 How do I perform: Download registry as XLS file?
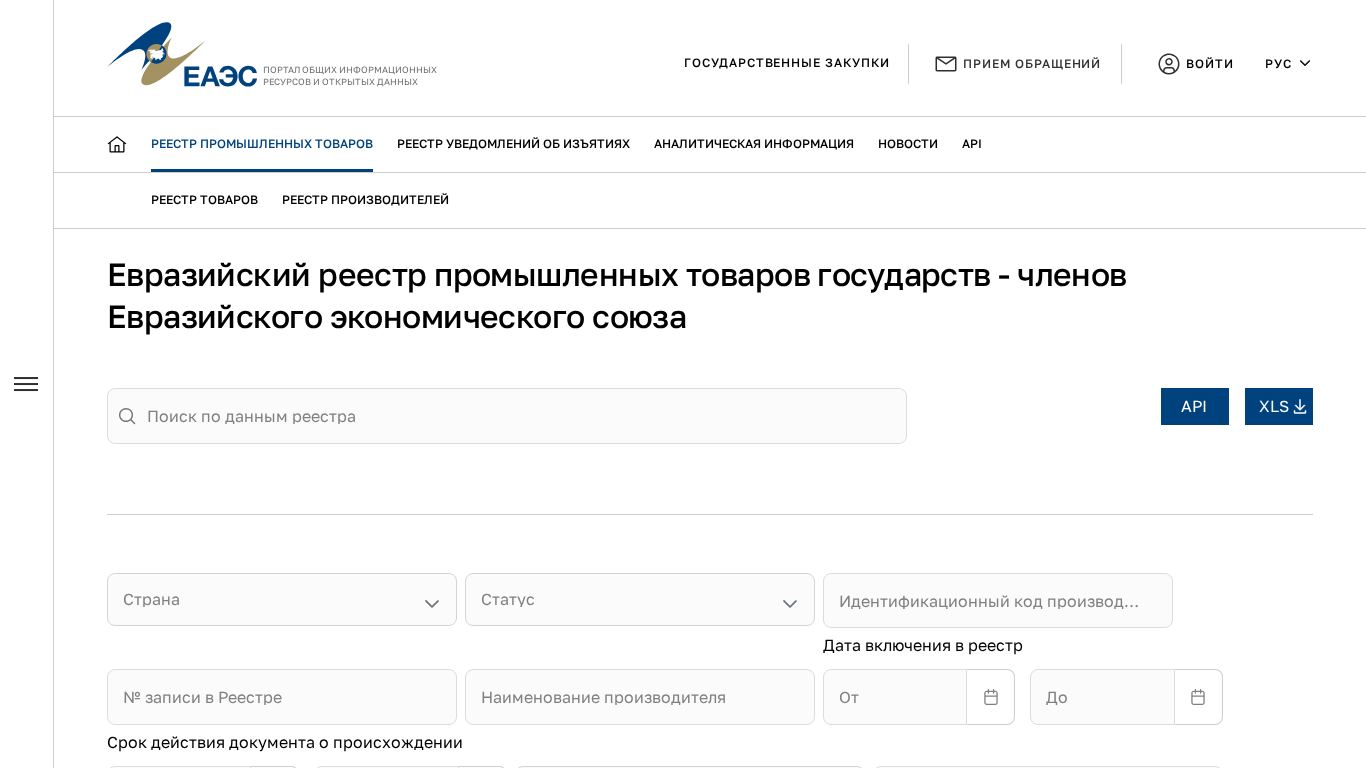[x=1278, y=407]
